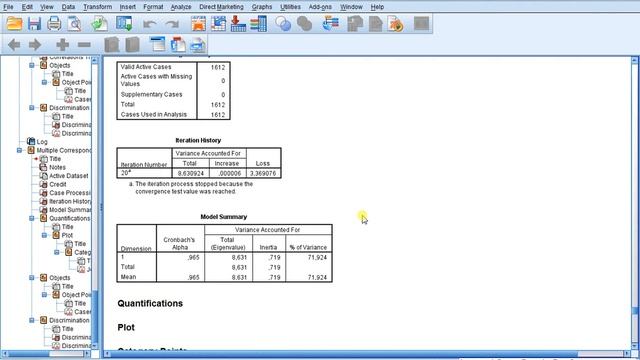This screenshot has width=640, height=360.
Task: Click the gray square icon ending the top toolbar
Action: coord(421,23)
